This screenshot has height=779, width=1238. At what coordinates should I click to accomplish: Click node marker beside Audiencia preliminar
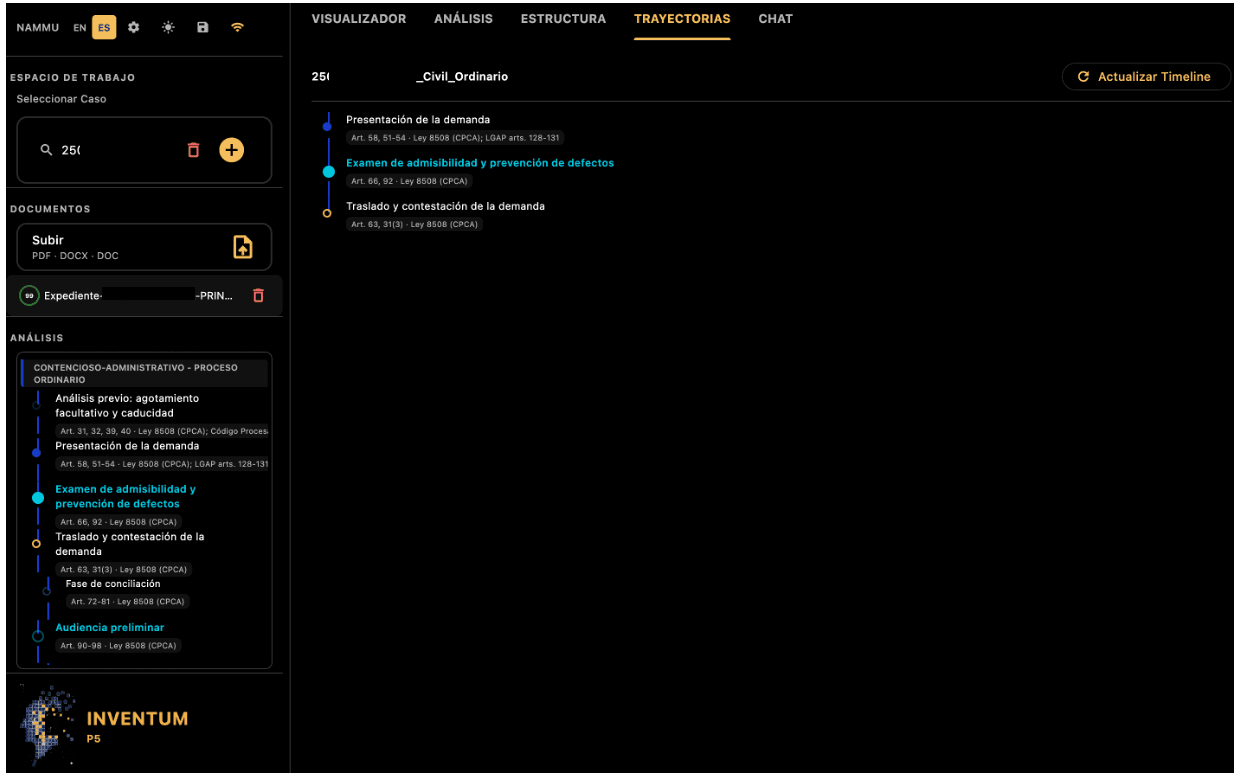[38, 635]
